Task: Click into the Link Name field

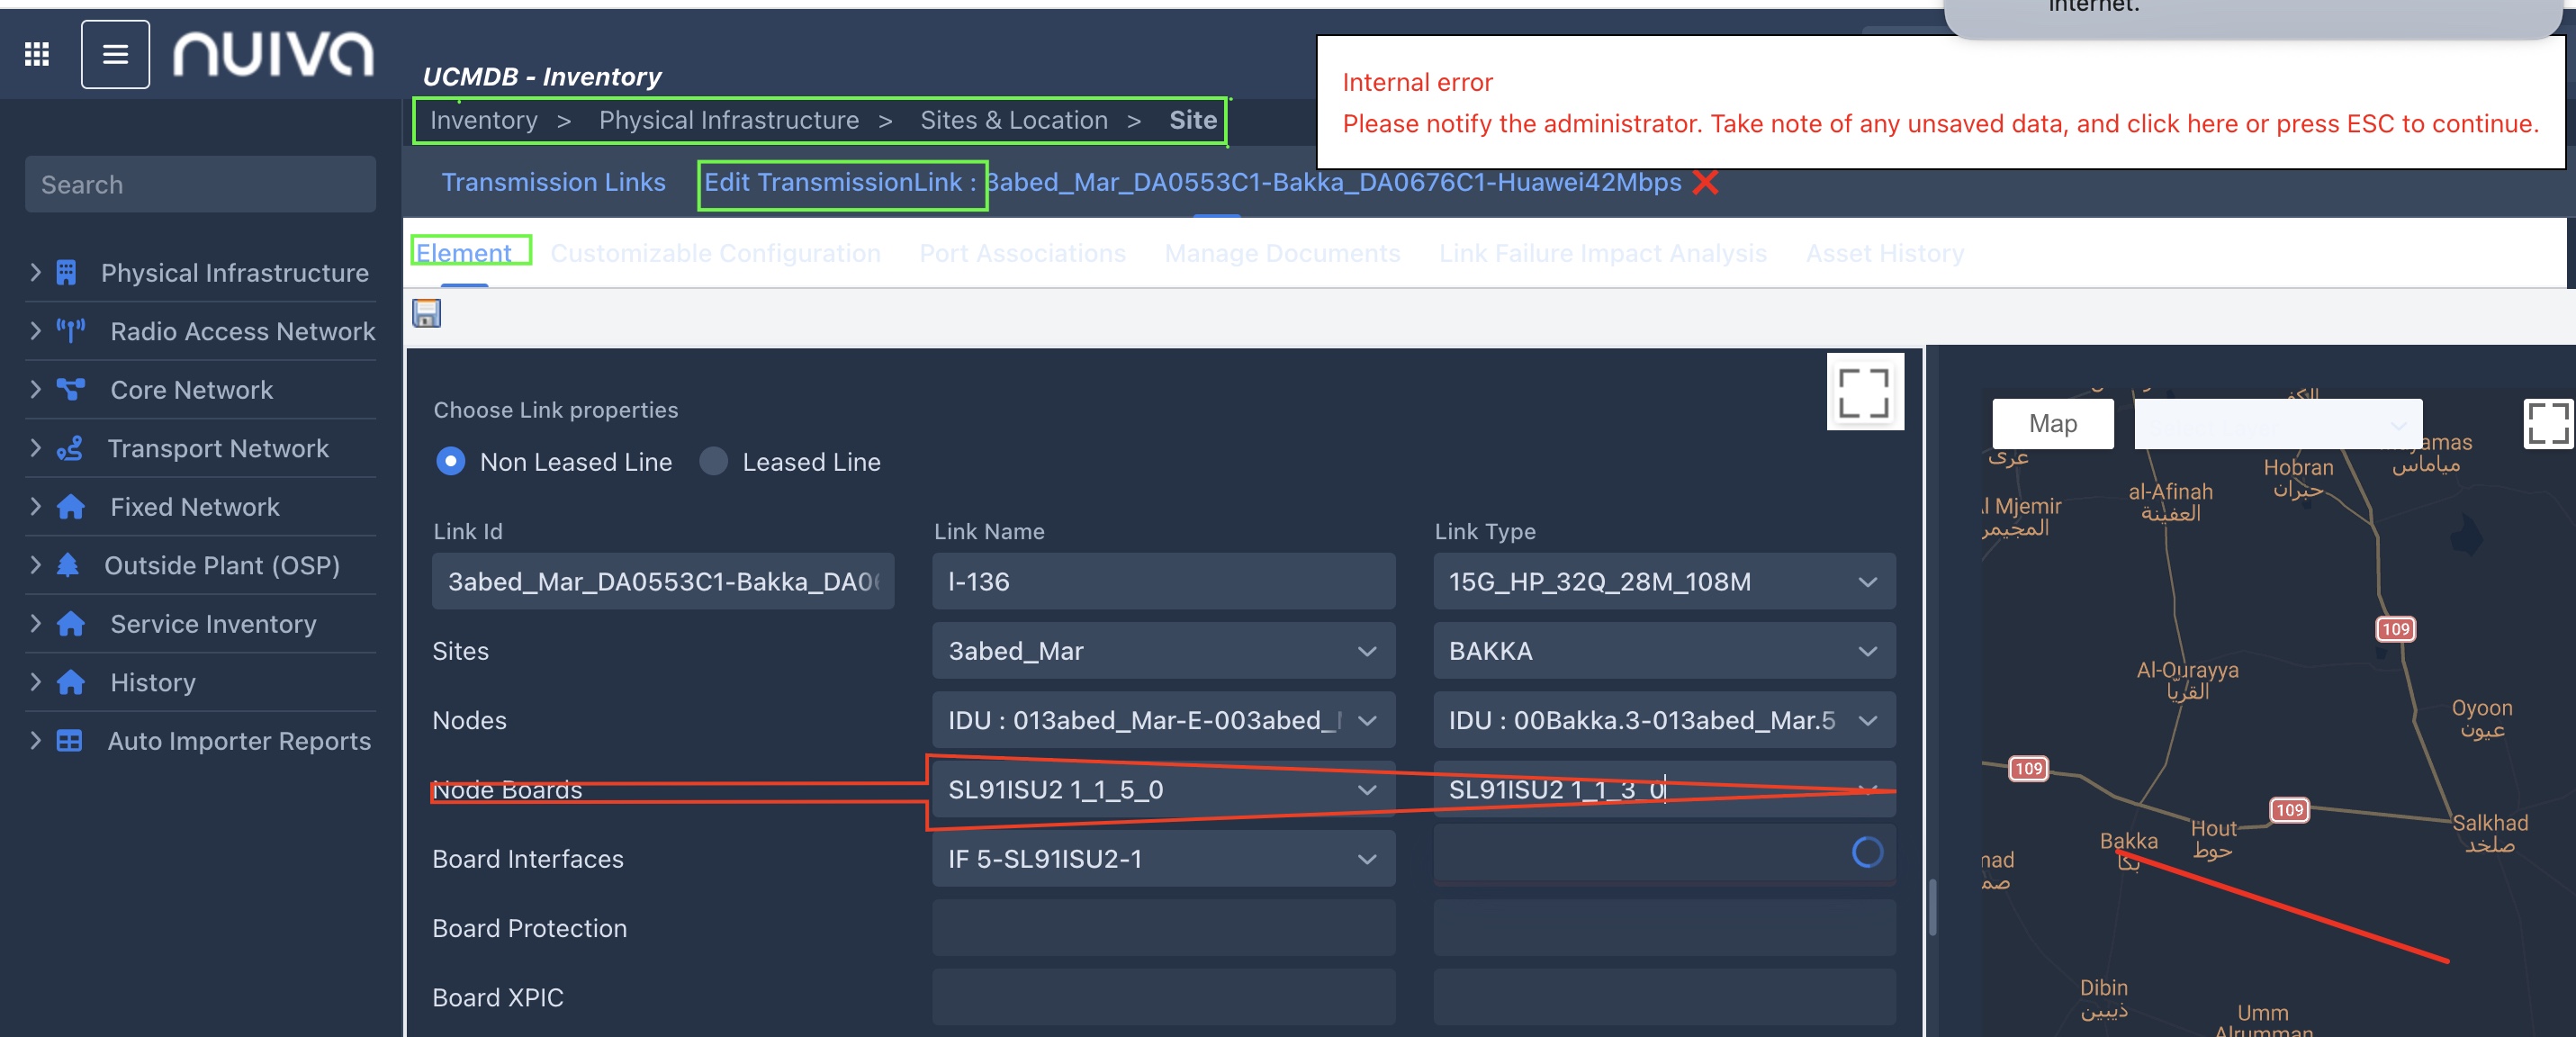Action: pos(1162,581)
